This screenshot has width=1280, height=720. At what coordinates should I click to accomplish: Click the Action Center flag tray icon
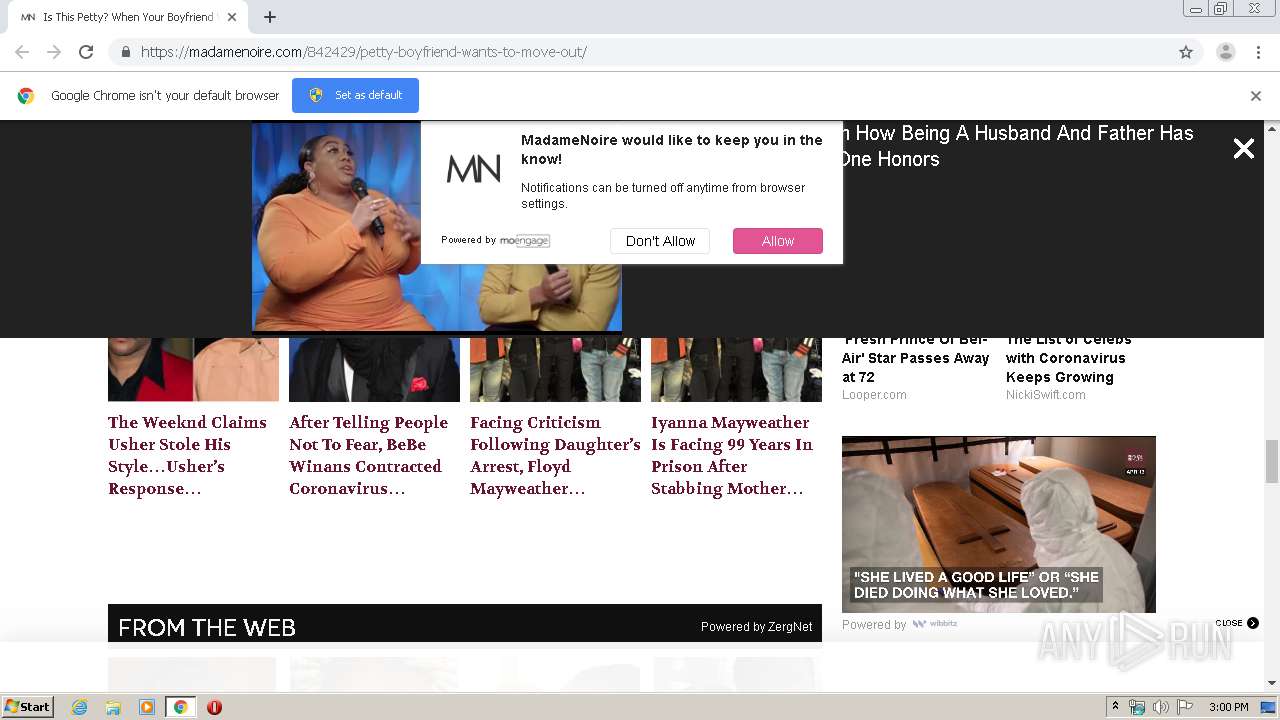click(x=1185, y=707)
